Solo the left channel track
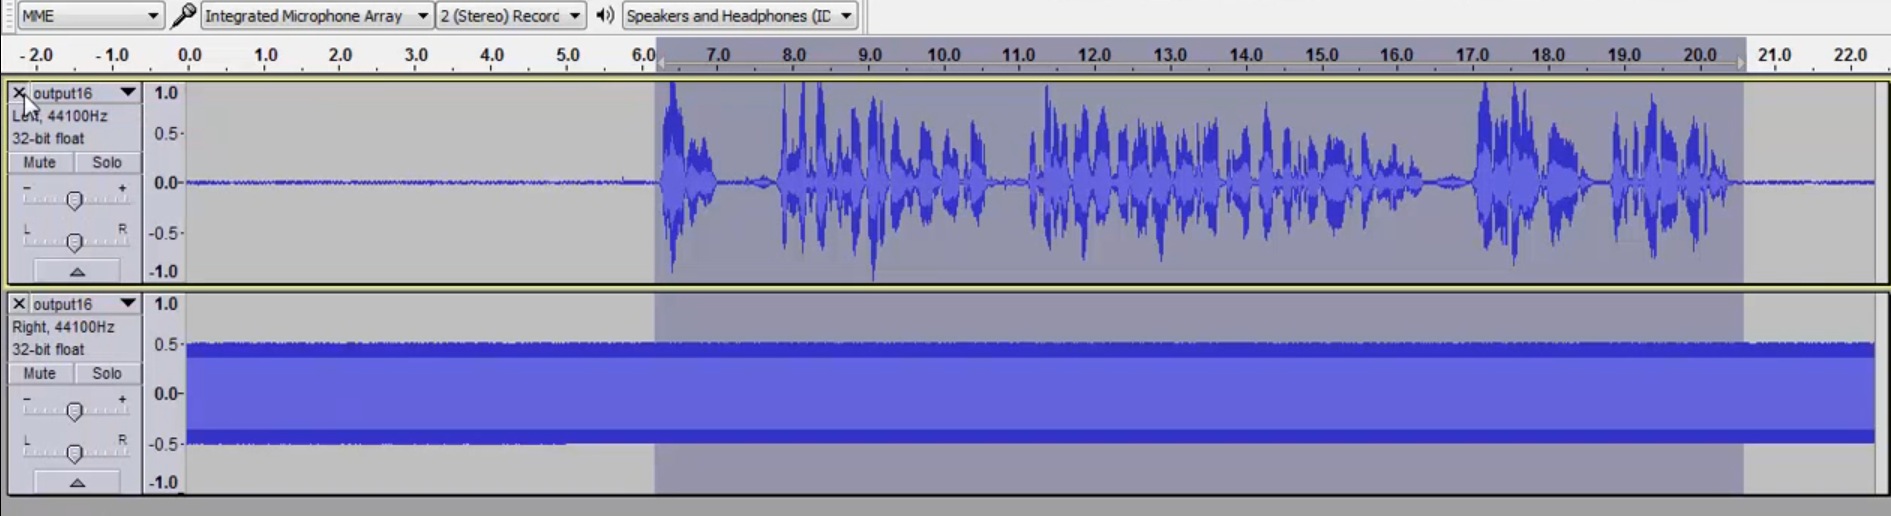Screen dimensions: 1891x516 (x=107, y=162)
